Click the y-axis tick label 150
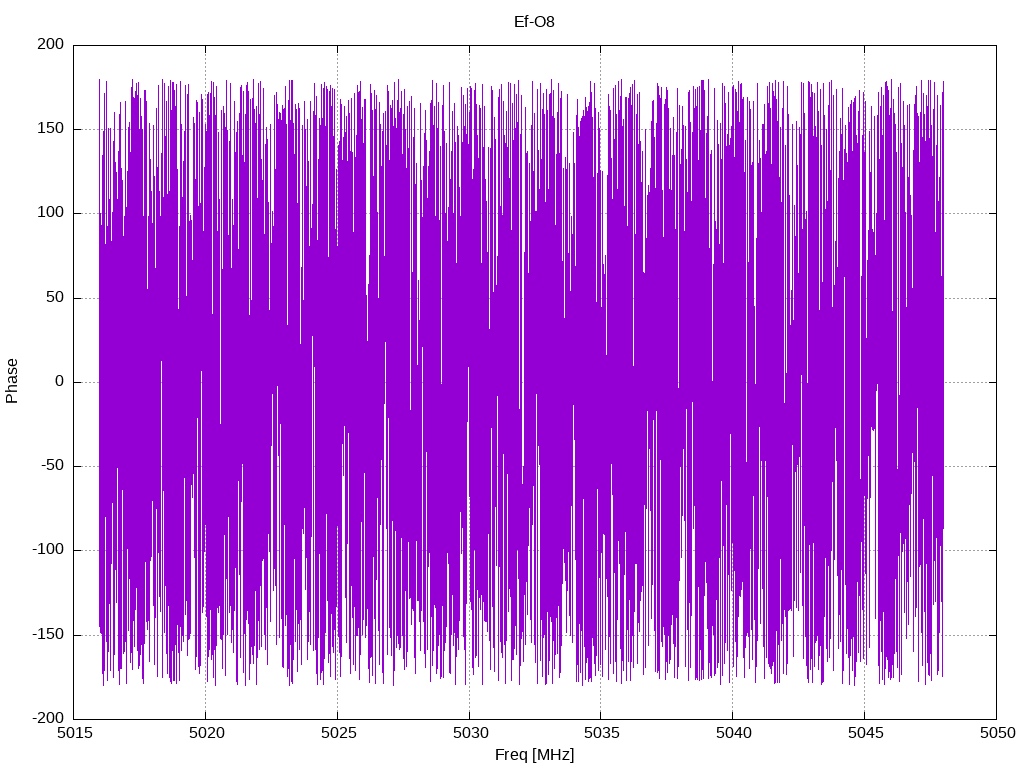 click(x=51, y=129)
